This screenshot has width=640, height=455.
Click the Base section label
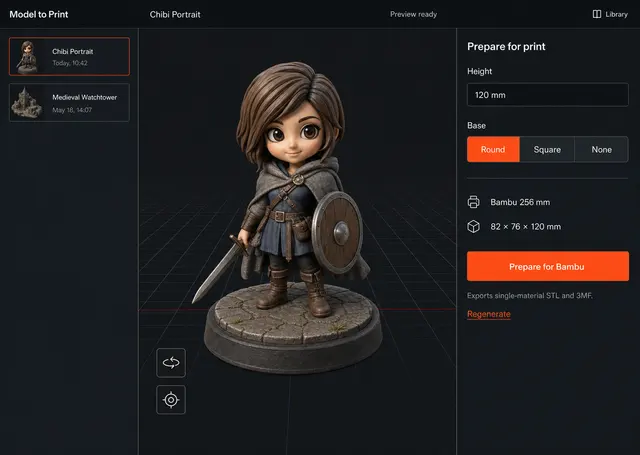(476, 125)
